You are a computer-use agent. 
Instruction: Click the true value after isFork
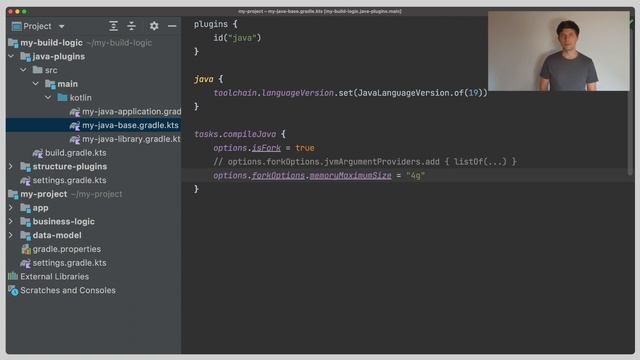304,148
